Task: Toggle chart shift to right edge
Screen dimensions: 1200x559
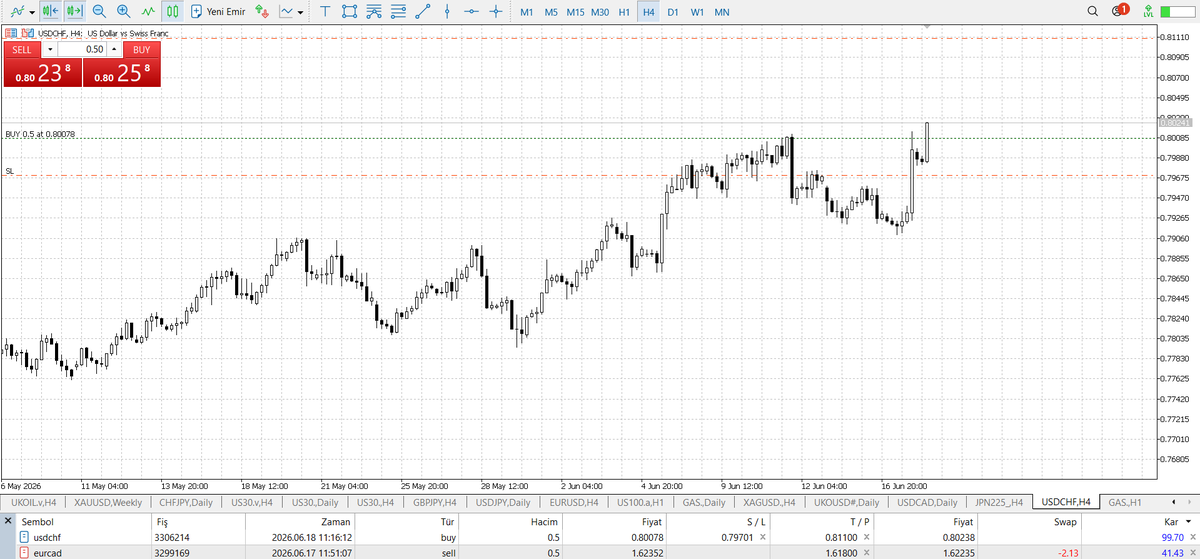Action: coord(51,12)
